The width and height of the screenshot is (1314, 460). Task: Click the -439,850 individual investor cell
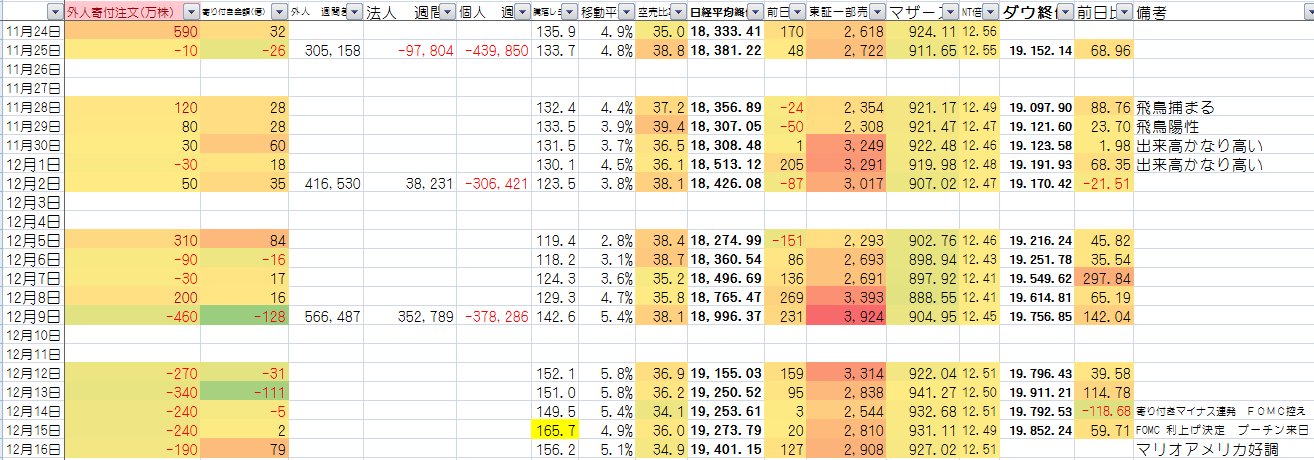click(494, 50)
